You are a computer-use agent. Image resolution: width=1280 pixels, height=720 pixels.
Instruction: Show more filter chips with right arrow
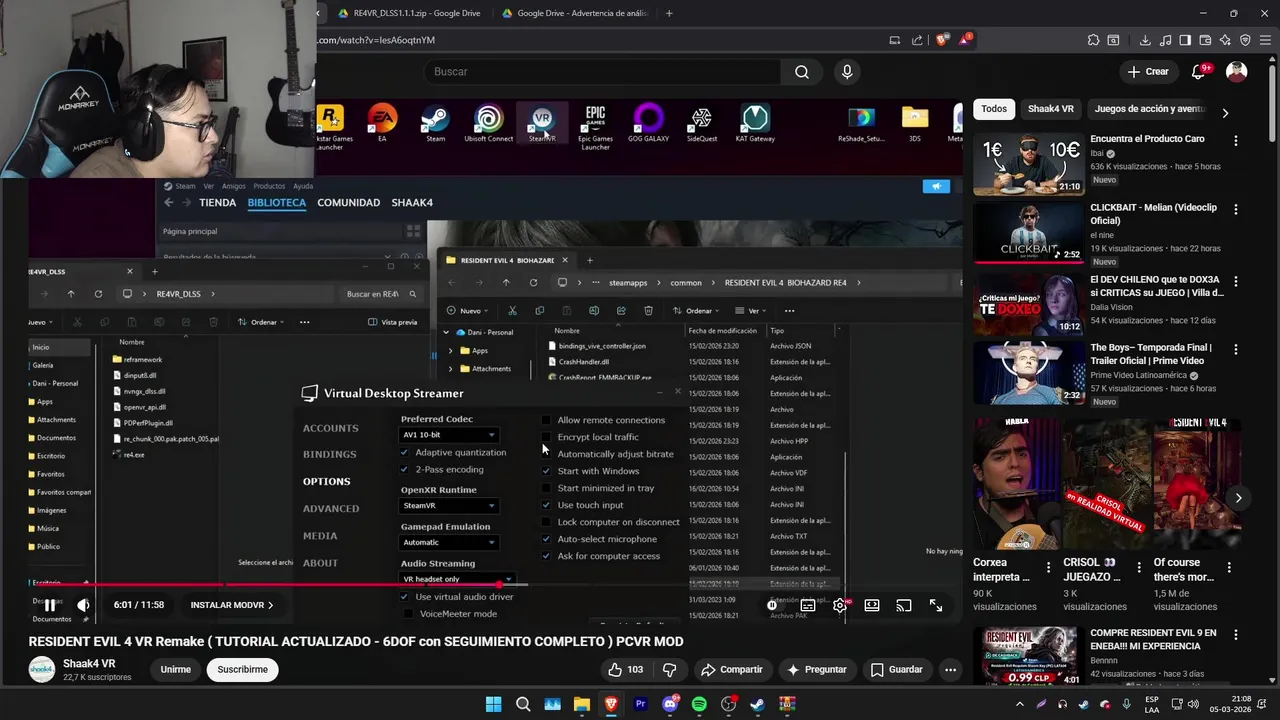pyautogui.click(x=1225, y=113)
